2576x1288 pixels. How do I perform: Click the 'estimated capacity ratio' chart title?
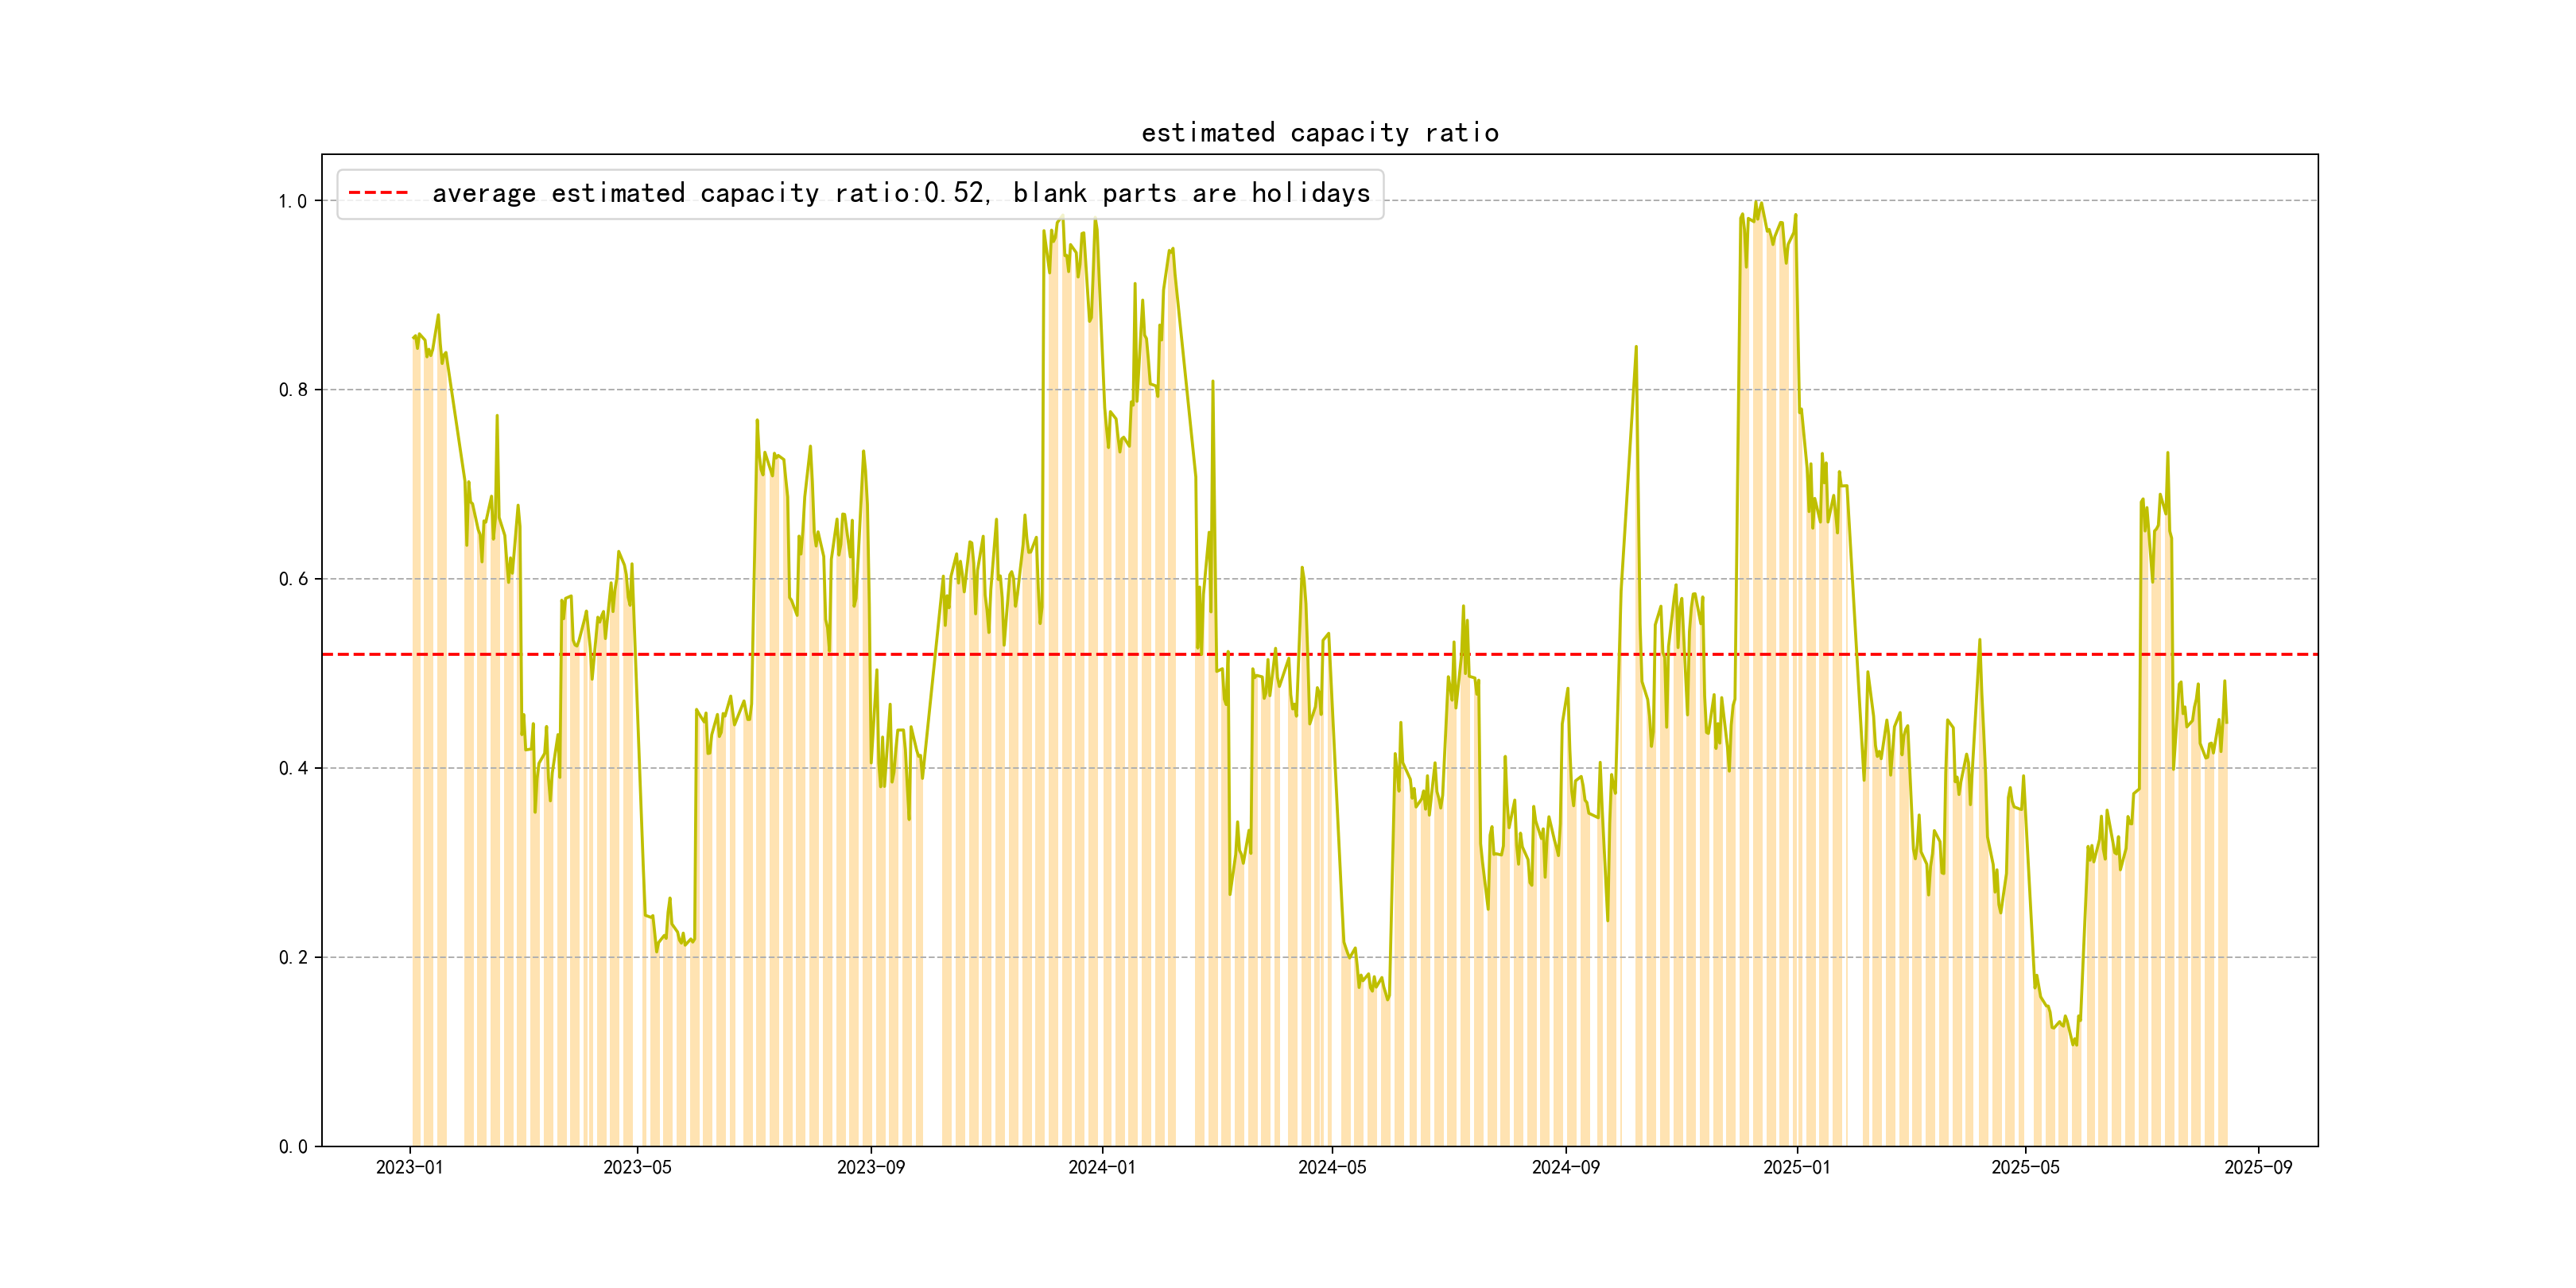1319,133
